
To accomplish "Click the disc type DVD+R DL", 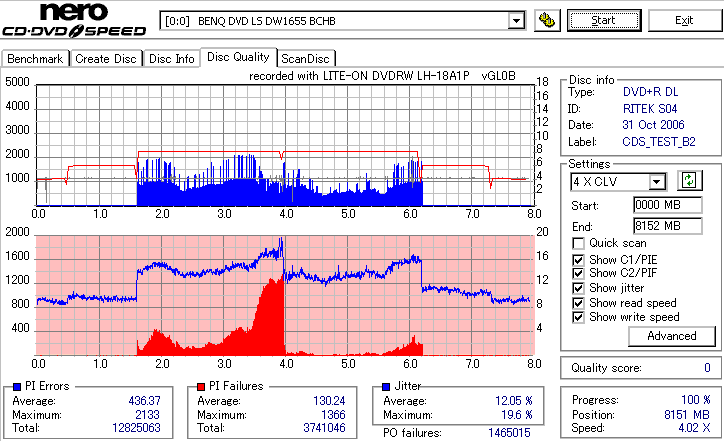I will [651, 92].
